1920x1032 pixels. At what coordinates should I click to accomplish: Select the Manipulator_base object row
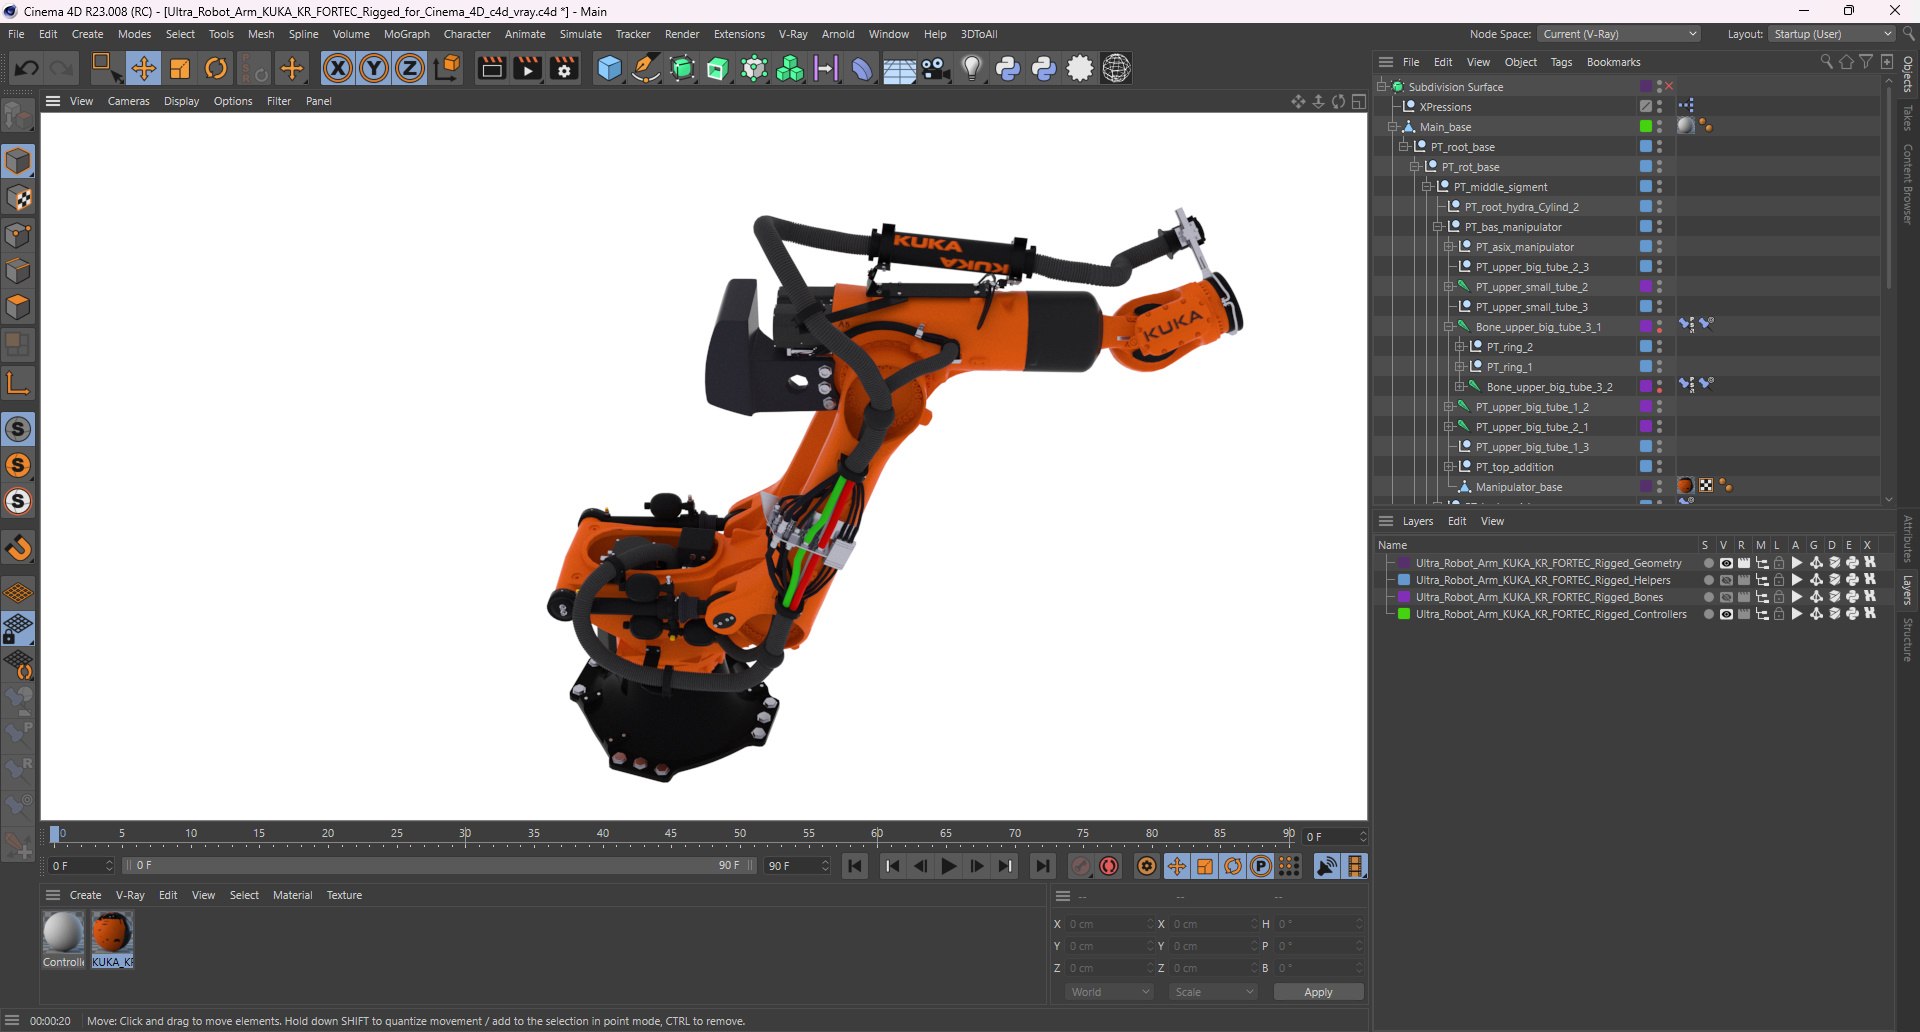(1518, 487)
